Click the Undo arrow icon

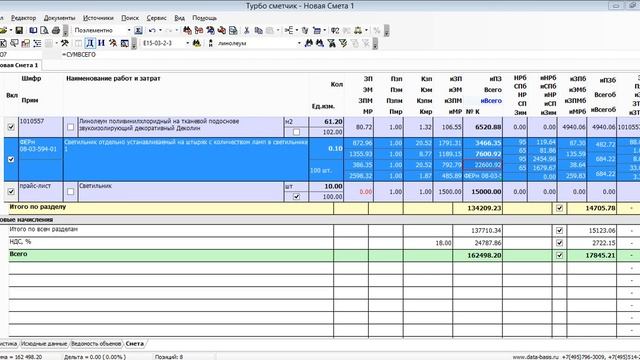point(152,30)
